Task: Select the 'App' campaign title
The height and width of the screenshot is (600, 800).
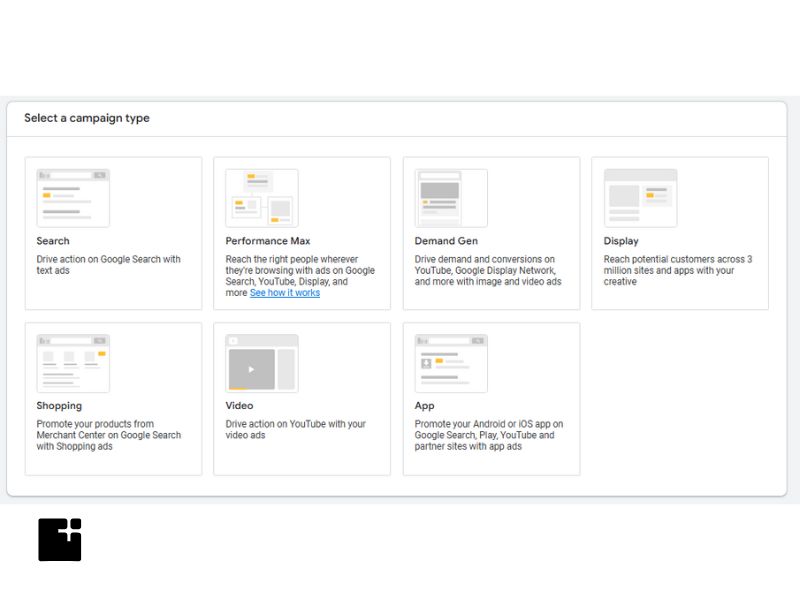Action: click(424, 406)
